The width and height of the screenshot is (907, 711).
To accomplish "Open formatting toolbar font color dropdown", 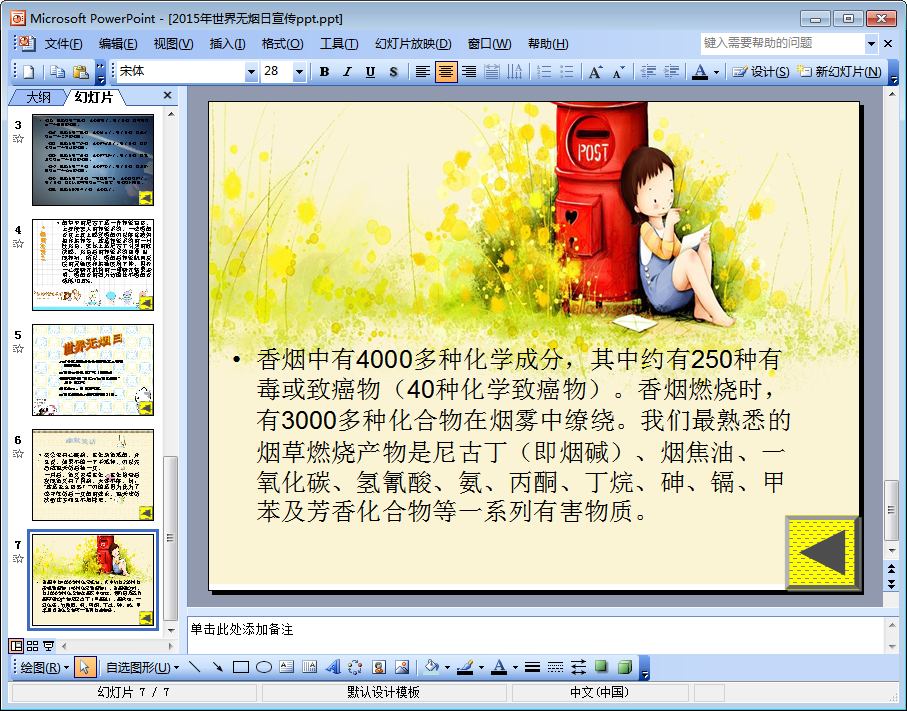I will (716, 72).
